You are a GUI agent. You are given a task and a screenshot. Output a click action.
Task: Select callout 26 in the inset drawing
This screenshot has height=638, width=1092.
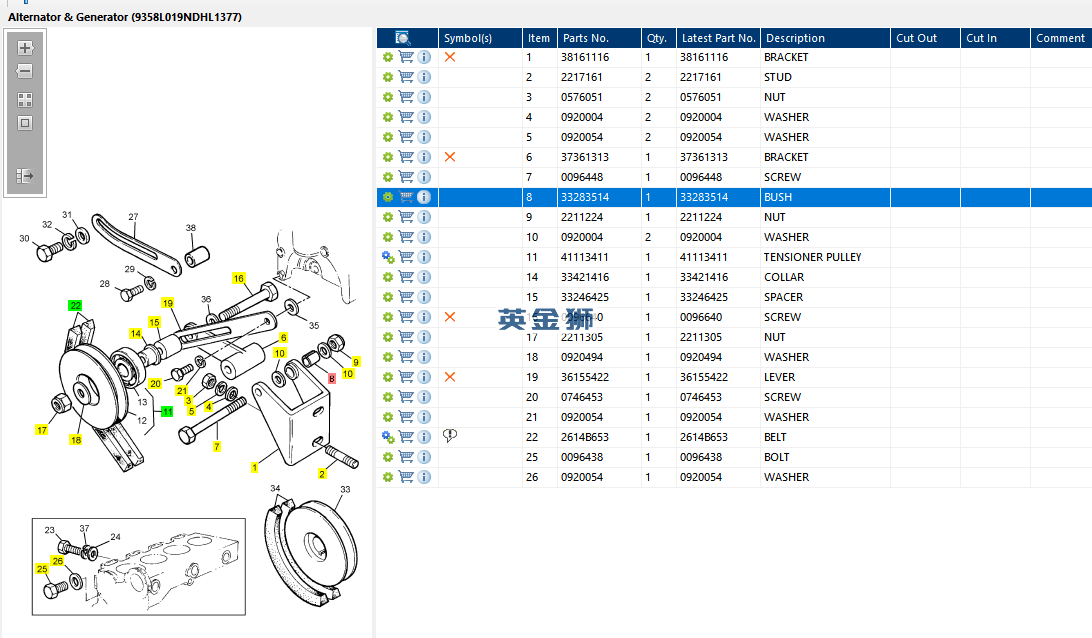click(58, 561)
